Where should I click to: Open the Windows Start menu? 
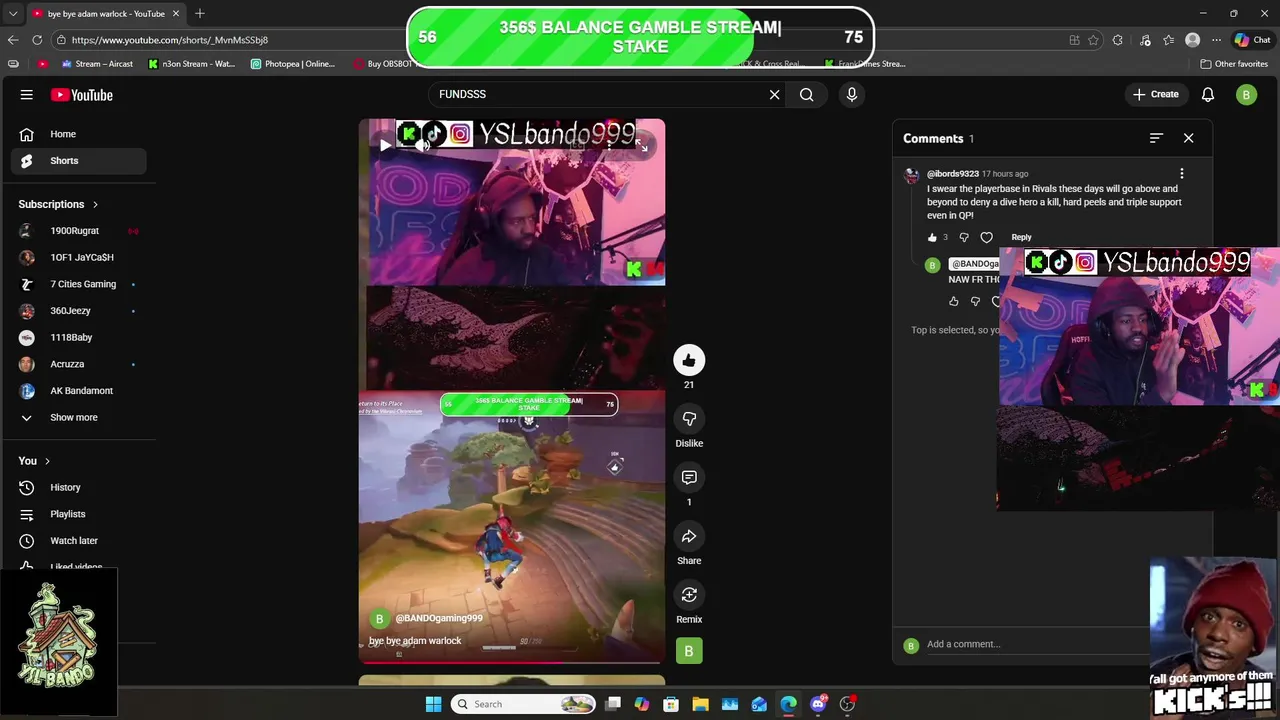pos(433,704)
